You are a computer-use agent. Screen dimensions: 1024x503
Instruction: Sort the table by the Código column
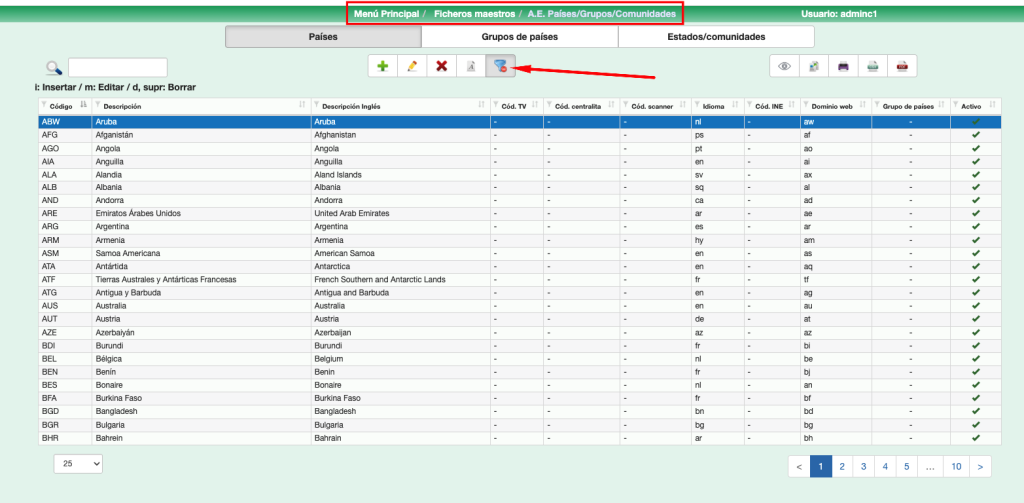[83, 106]
